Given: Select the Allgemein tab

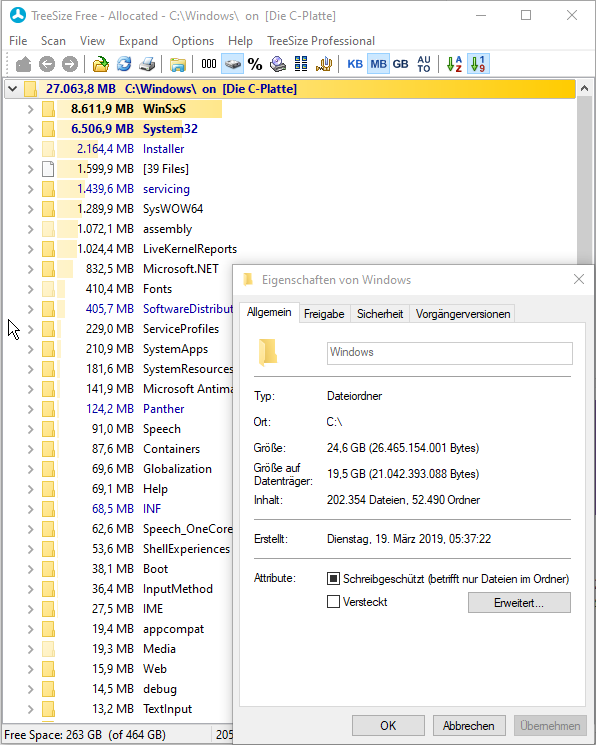Looking at the screenshot, I should [269, 313].
